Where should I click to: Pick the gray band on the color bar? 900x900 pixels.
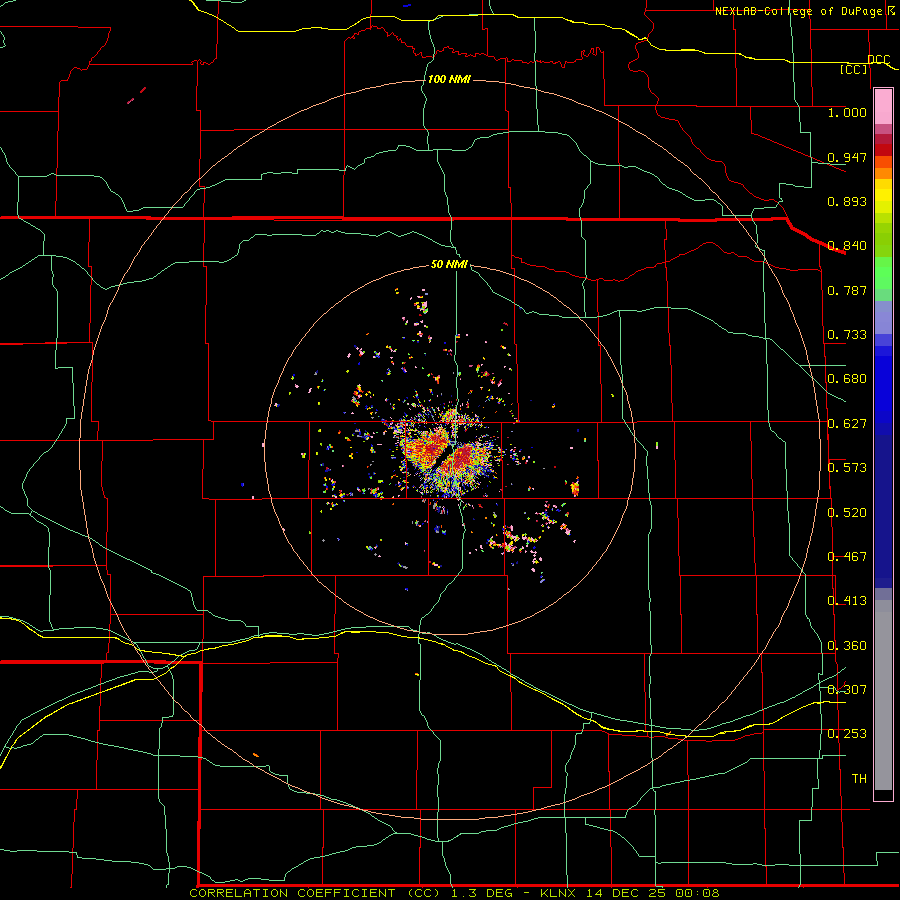(x=883, y=695)
